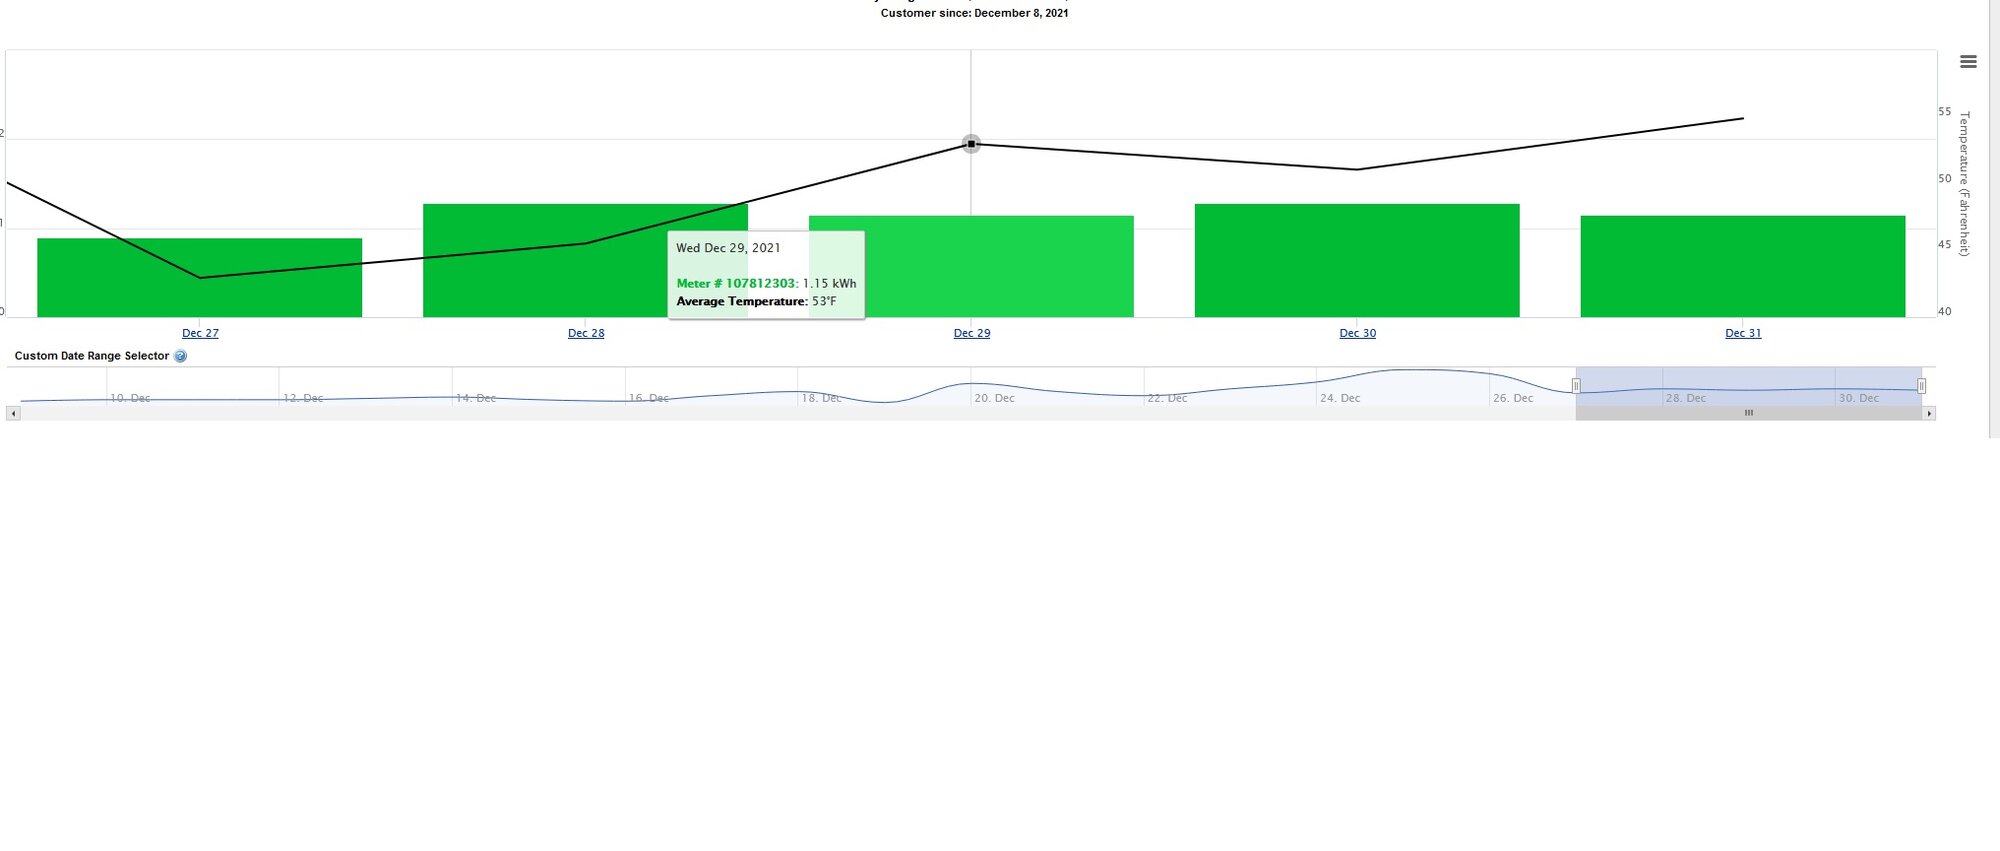Click the highlighted temperature point for Dec 29

971,144
